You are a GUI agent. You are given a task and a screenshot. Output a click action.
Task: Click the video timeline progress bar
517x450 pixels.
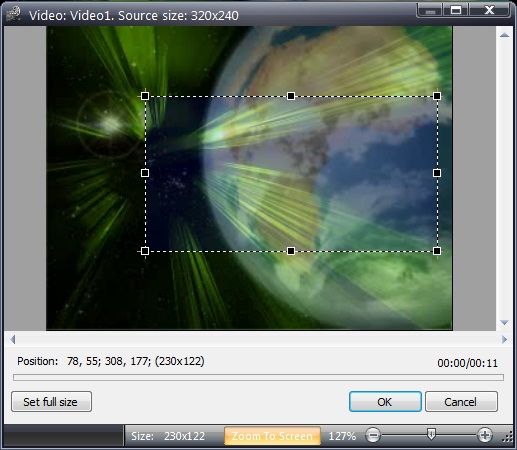(x=258, y=377)
